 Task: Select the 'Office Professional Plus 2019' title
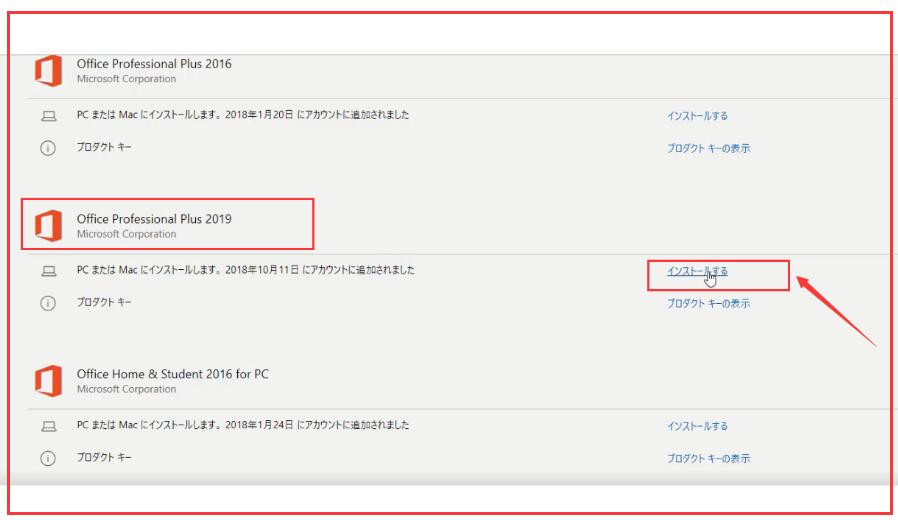point(154,219)
